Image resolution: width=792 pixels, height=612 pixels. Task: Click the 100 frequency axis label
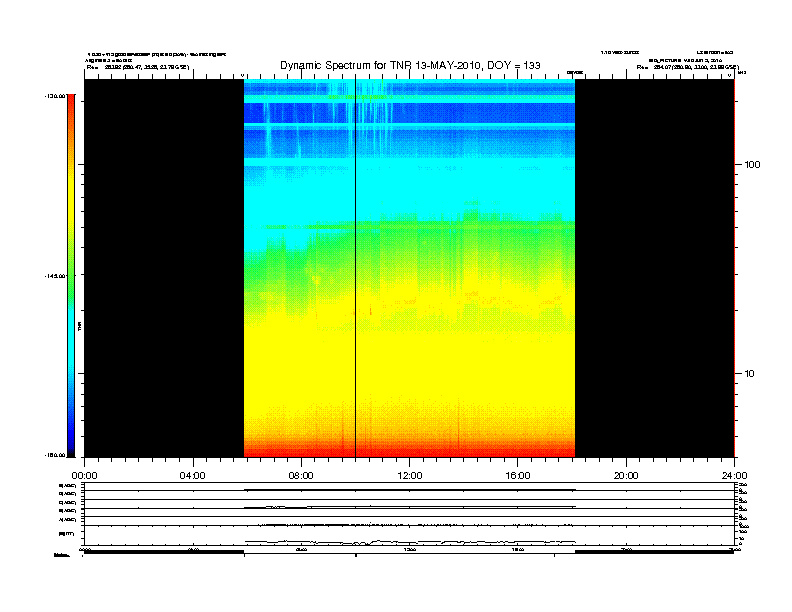tap(752, 165)
